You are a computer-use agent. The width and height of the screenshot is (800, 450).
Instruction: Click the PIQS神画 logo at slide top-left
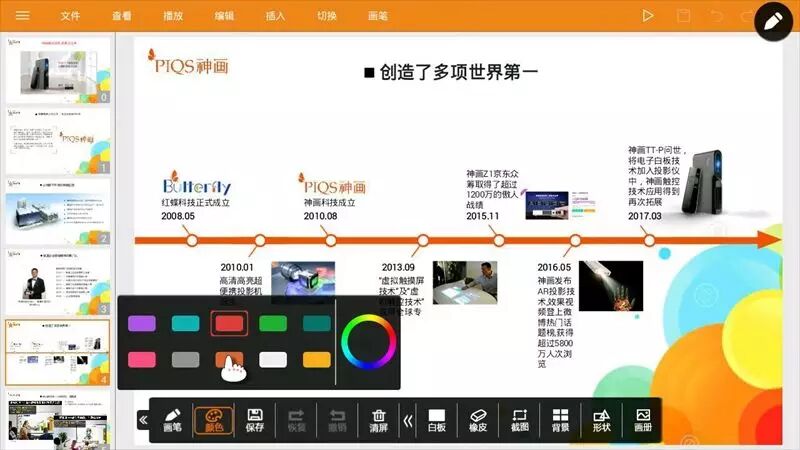tap(188, 62)
